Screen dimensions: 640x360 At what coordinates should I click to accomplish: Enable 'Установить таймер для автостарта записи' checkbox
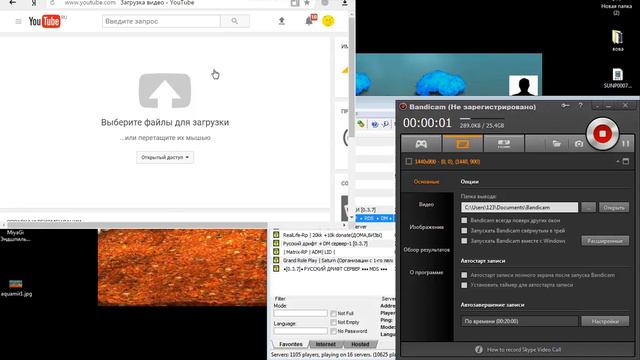click(x=464, y=285)
